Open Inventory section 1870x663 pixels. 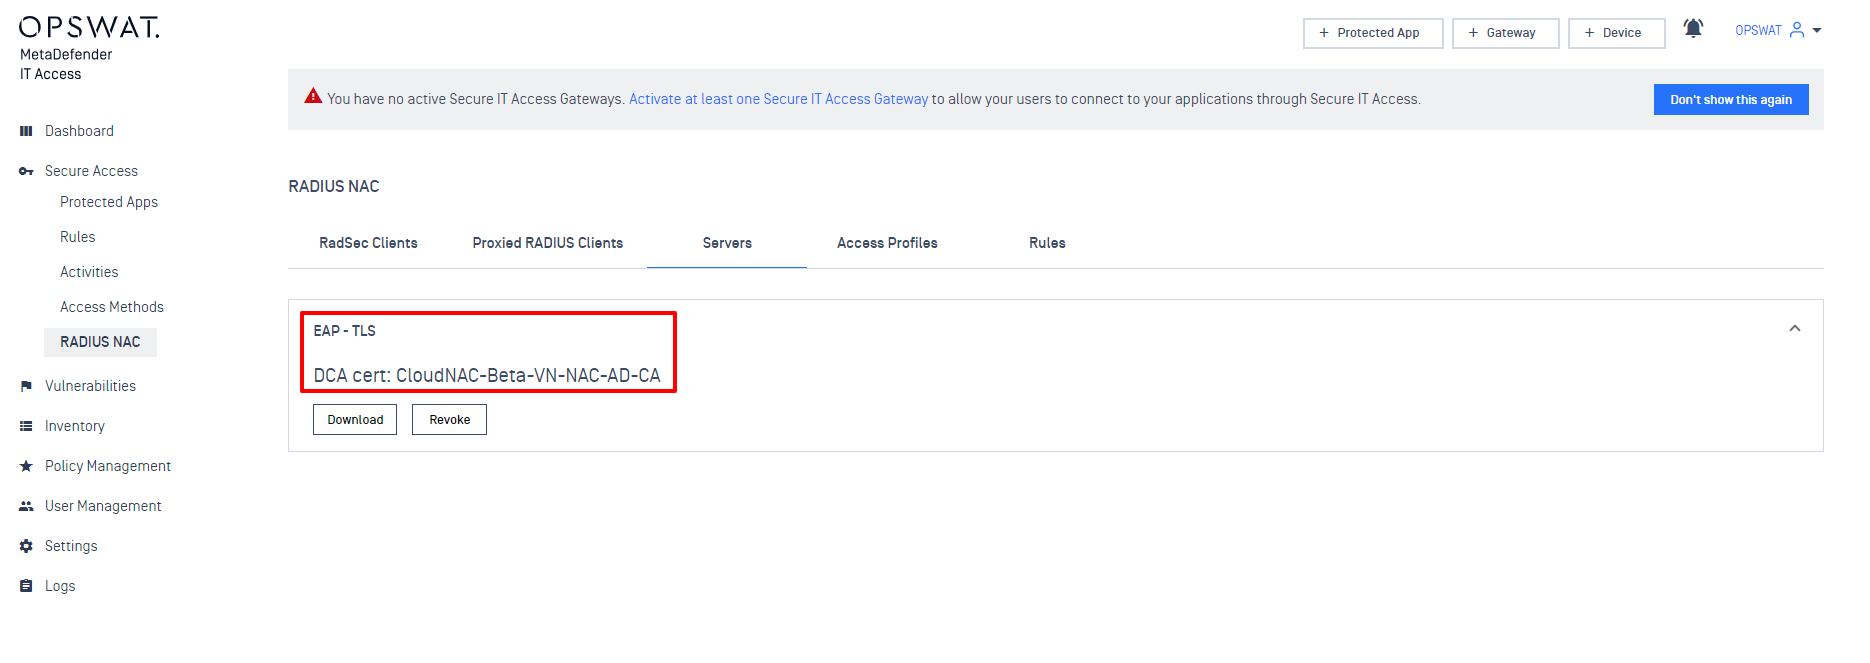click(74, 426)
